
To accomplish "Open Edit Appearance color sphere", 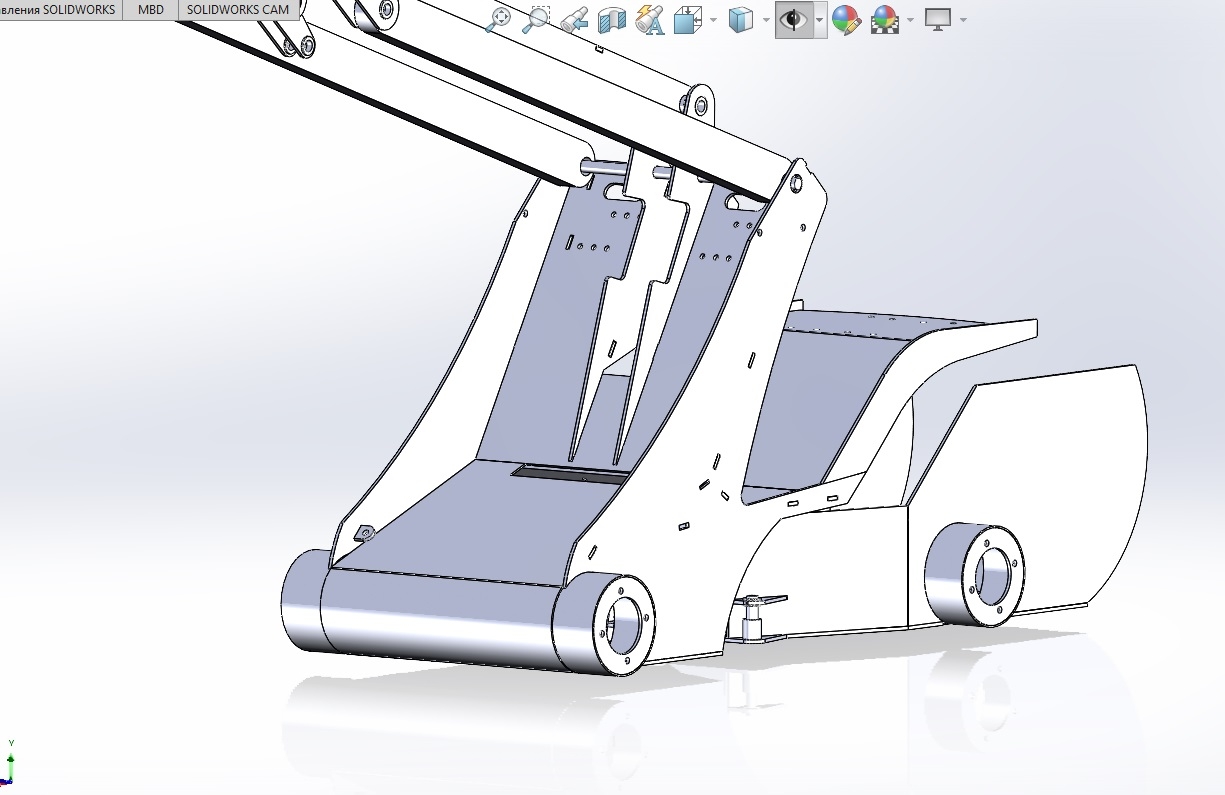I will (x=846, y=19).
